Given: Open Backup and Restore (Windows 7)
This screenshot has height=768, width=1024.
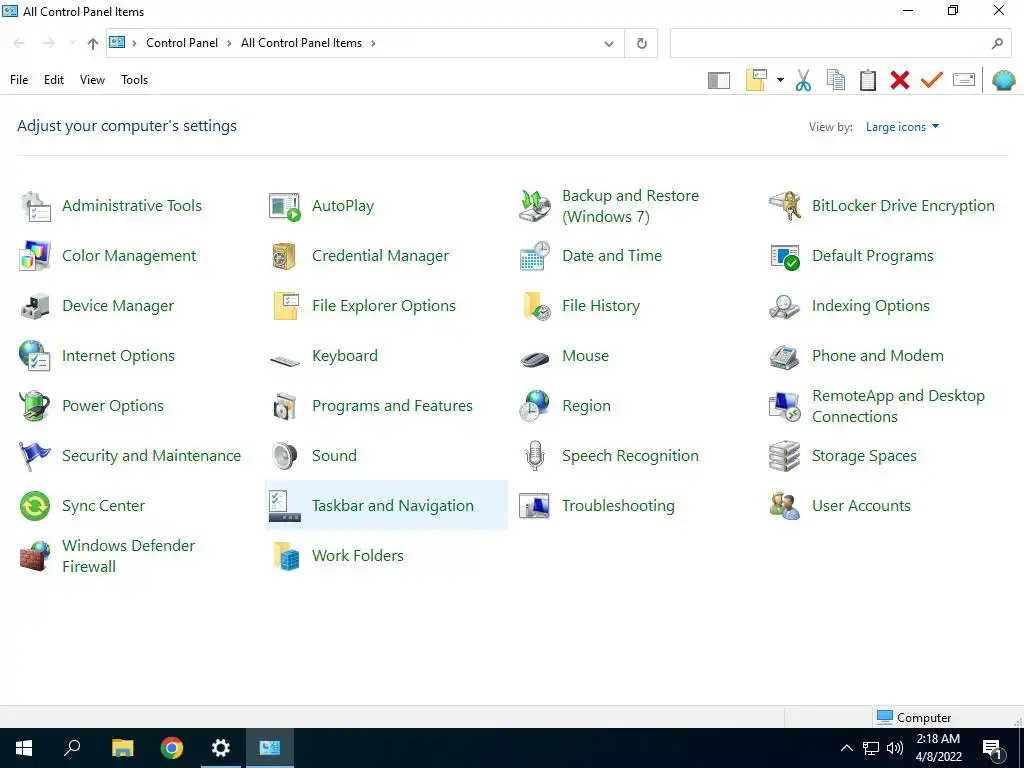Looking at the screenshot, I should [x=609, y=206].
